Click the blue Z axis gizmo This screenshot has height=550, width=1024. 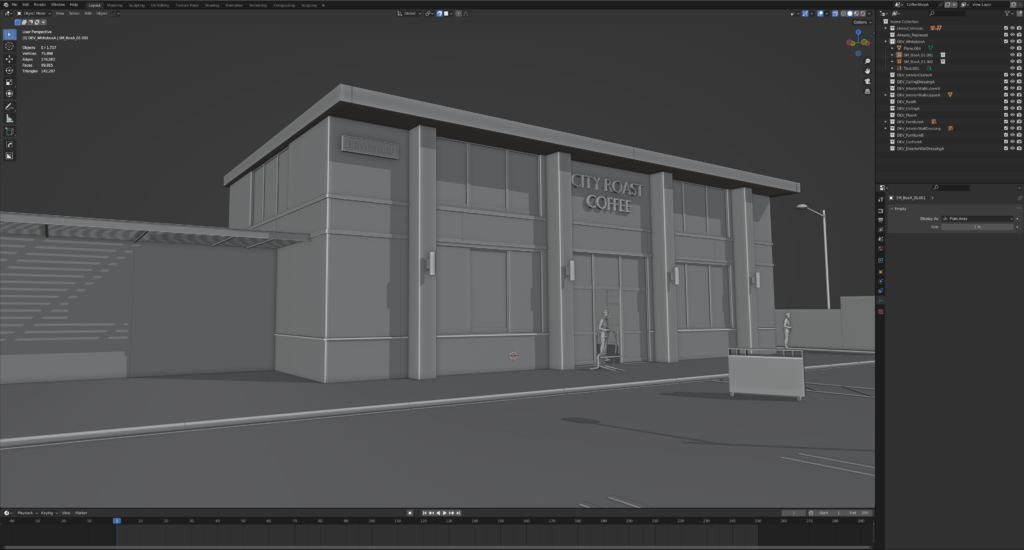tap(858, 32)
